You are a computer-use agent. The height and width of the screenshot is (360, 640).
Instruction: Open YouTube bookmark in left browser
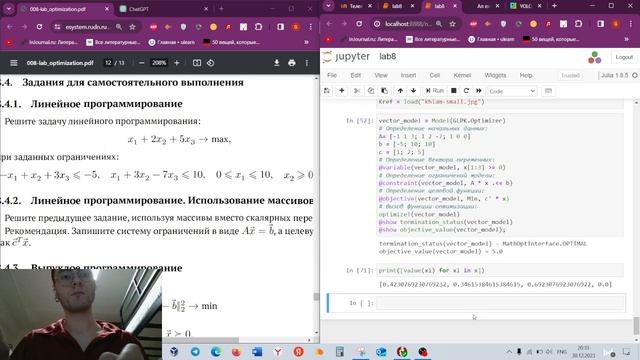(x=9, y=42)
